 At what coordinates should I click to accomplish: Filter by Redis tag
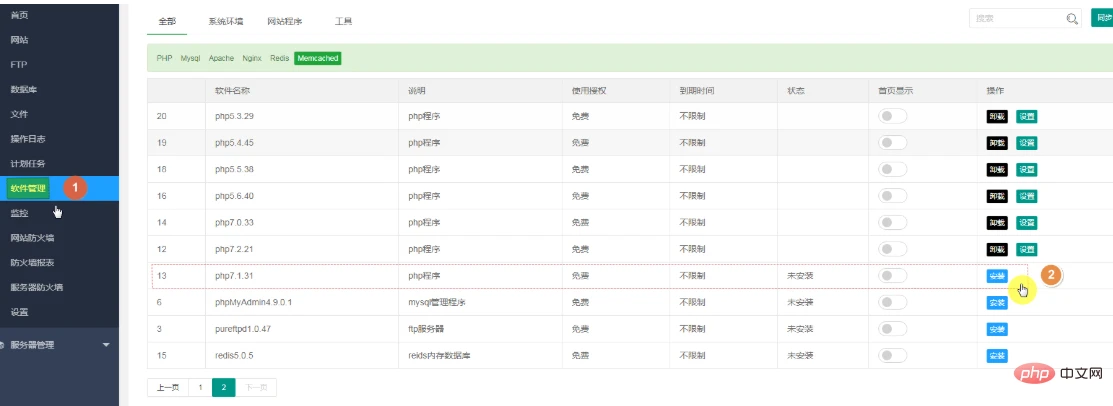[280, 58]
